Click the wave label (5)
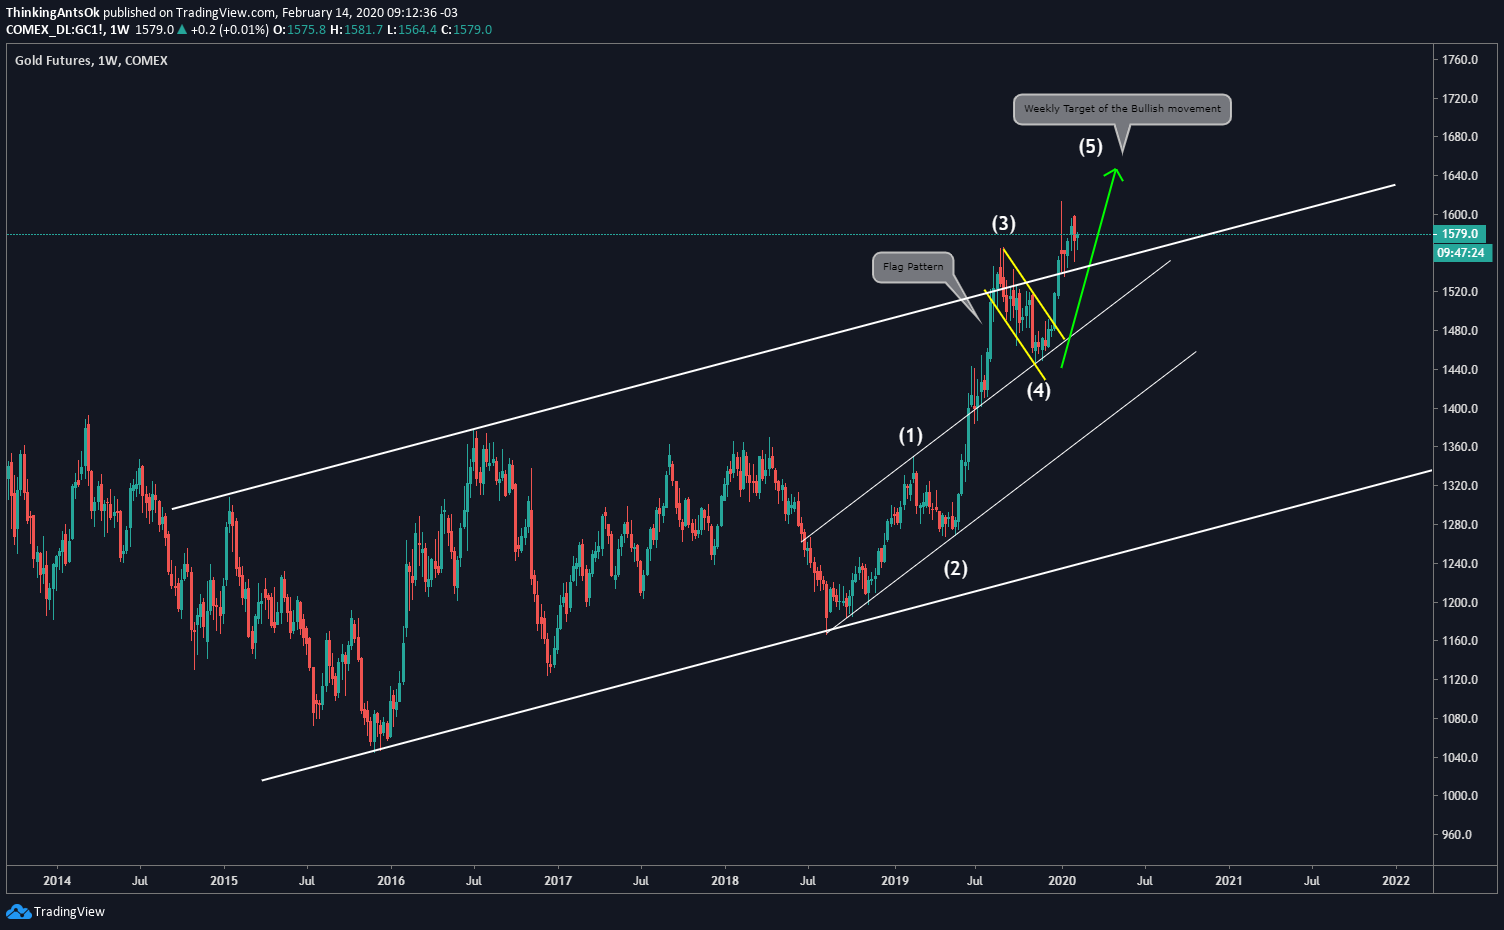This screenshot has width=1504, height=930. [1090, 147]
